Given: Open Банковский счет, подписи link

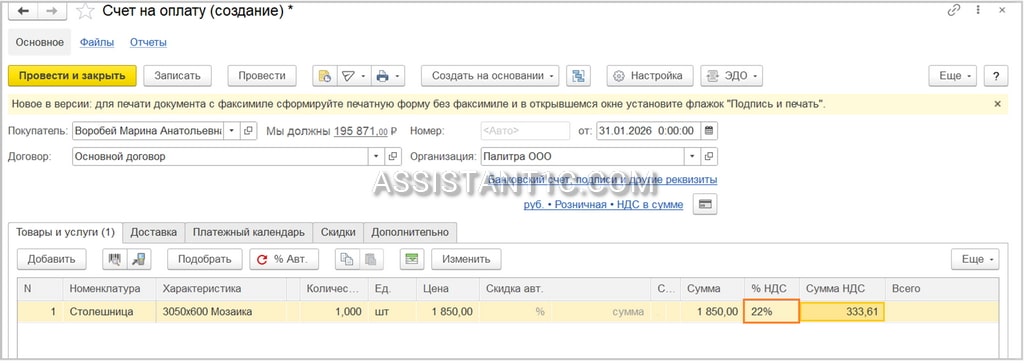Looking at the screenshot, I should tap(603, 179).
